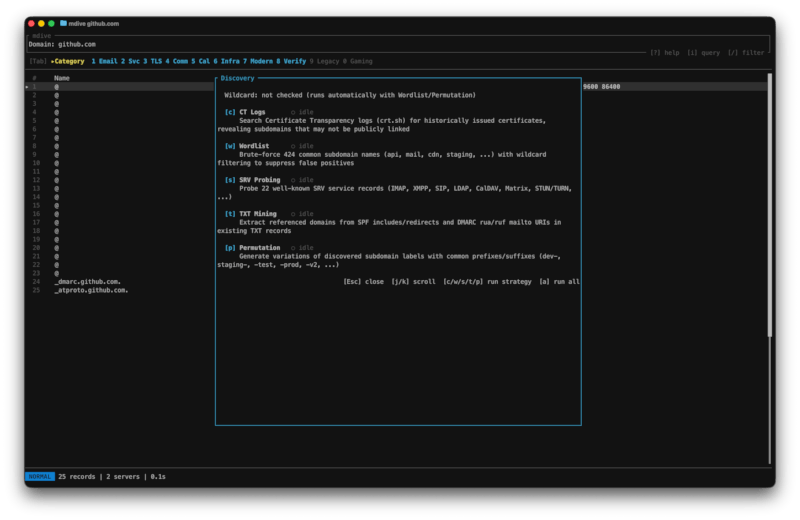Image resolution: width=800 pixels, height=520 pixels.
Task: Click the TXT Mining description text
Action: click(x=389, y=227)
